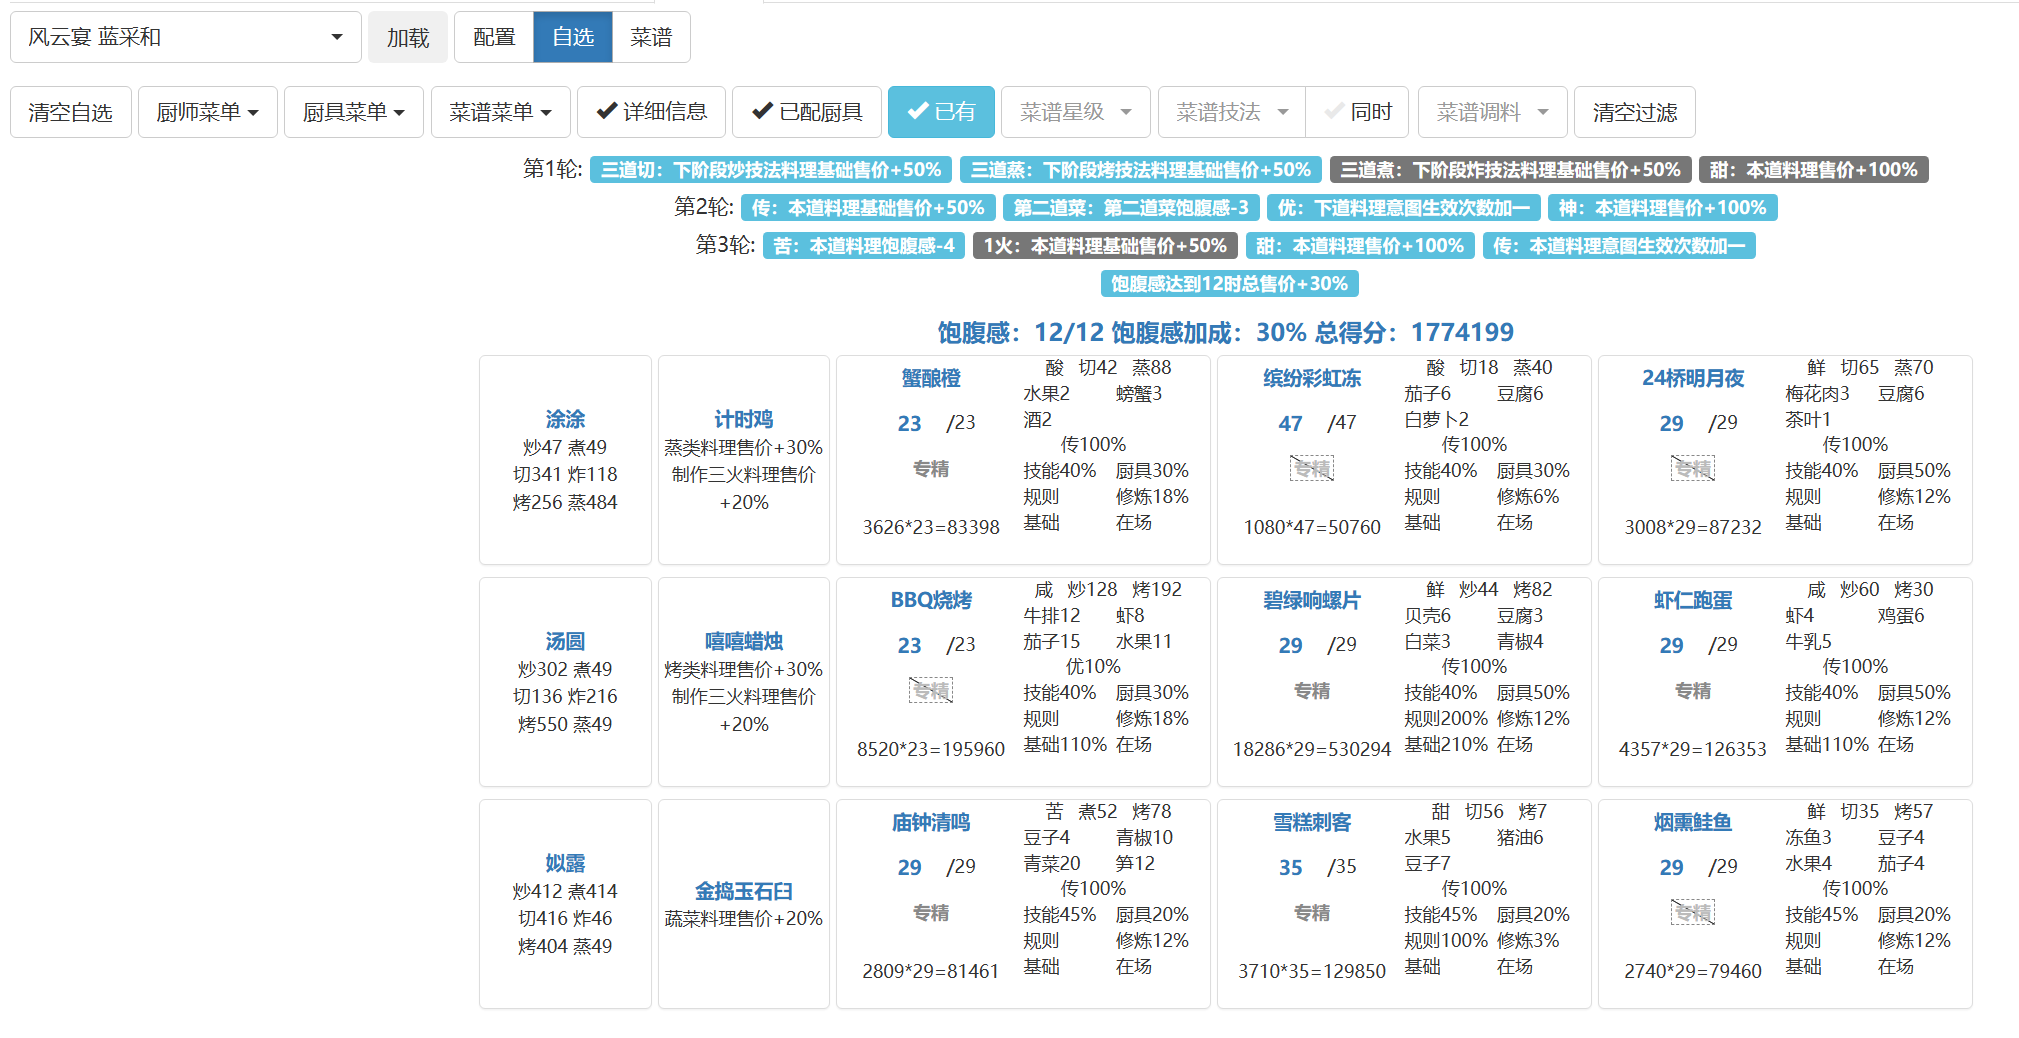
Task: Expand the 菜谱菜单 dropdown
Action: (x=501, y=112)
